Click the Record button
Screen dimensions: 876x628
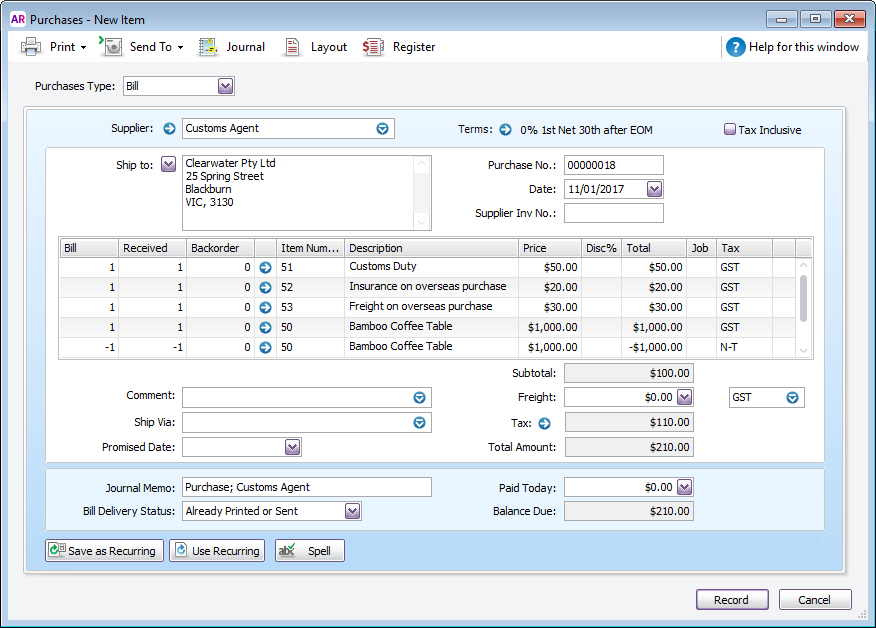click(x=732, y=600)
